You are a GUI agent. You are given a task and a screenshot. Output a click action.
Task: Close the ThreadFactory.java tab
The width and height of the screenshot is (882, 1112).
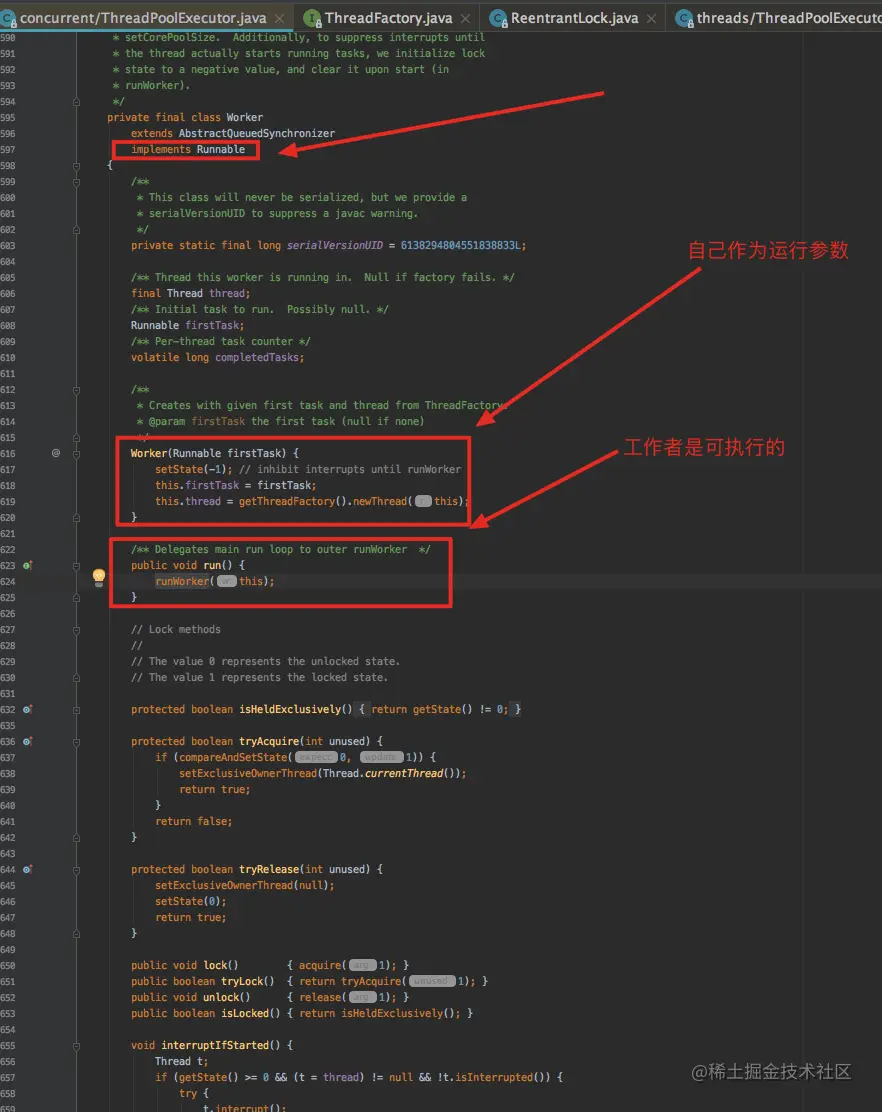click(465, 18)
